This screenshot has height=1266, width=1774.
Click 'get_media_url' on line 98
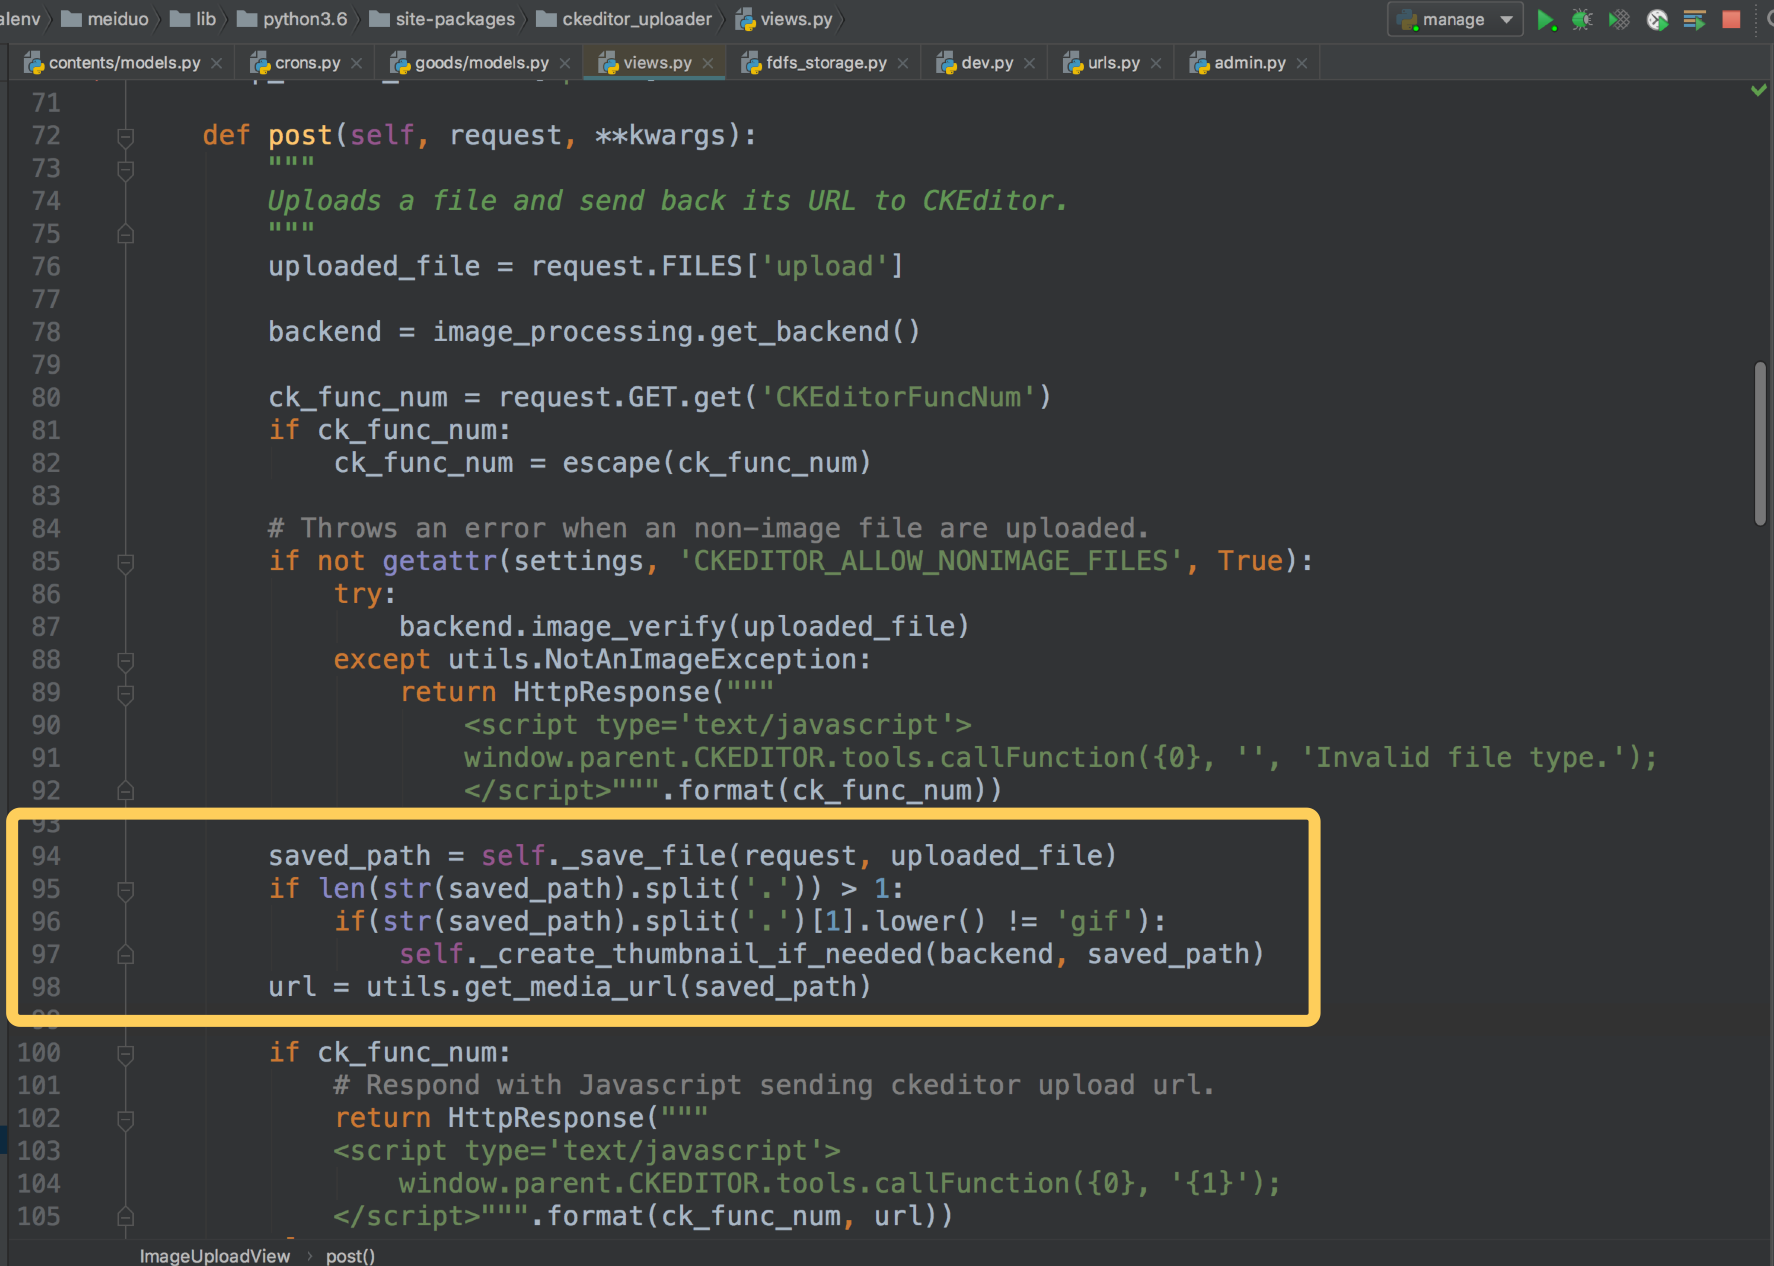tap(572, 987)
